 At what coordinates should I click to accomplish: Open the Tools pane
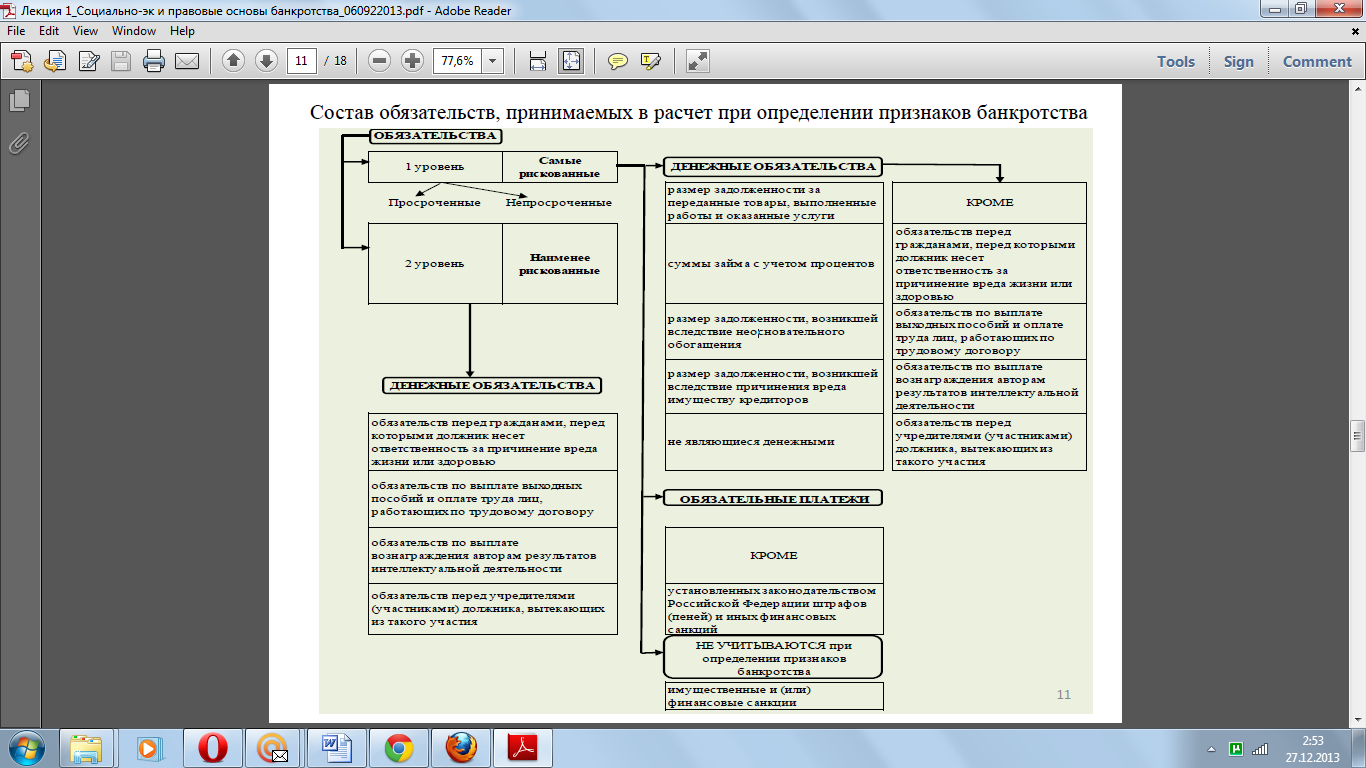coord(1176,61)
